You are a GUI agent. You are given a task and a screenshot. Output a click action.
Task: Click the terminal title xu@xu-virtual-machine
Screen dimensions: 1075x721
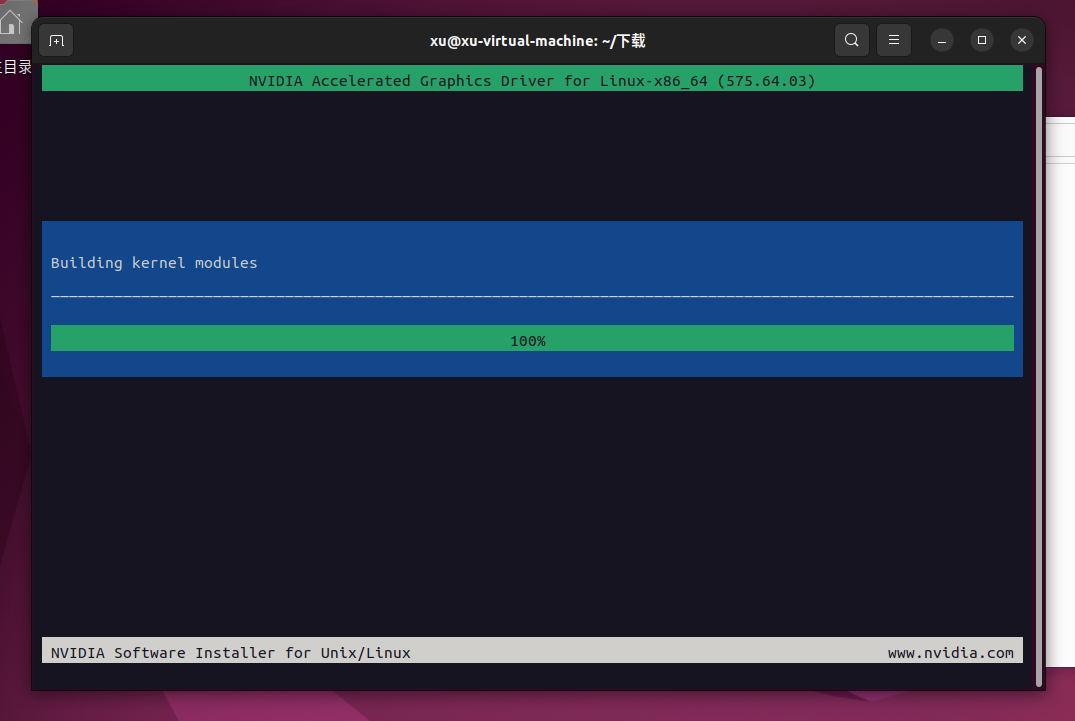point(538,41)
